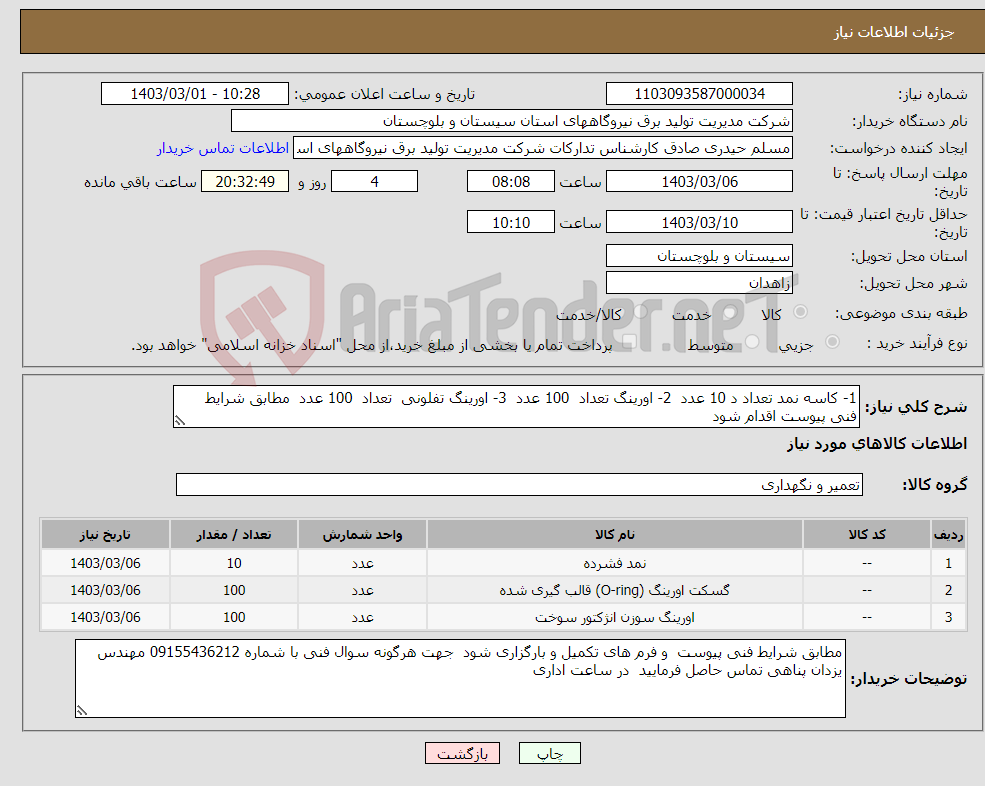This screenshot has width=985, height=786.
Task: Click resize handle of the description text area
Action: point(180,421)
